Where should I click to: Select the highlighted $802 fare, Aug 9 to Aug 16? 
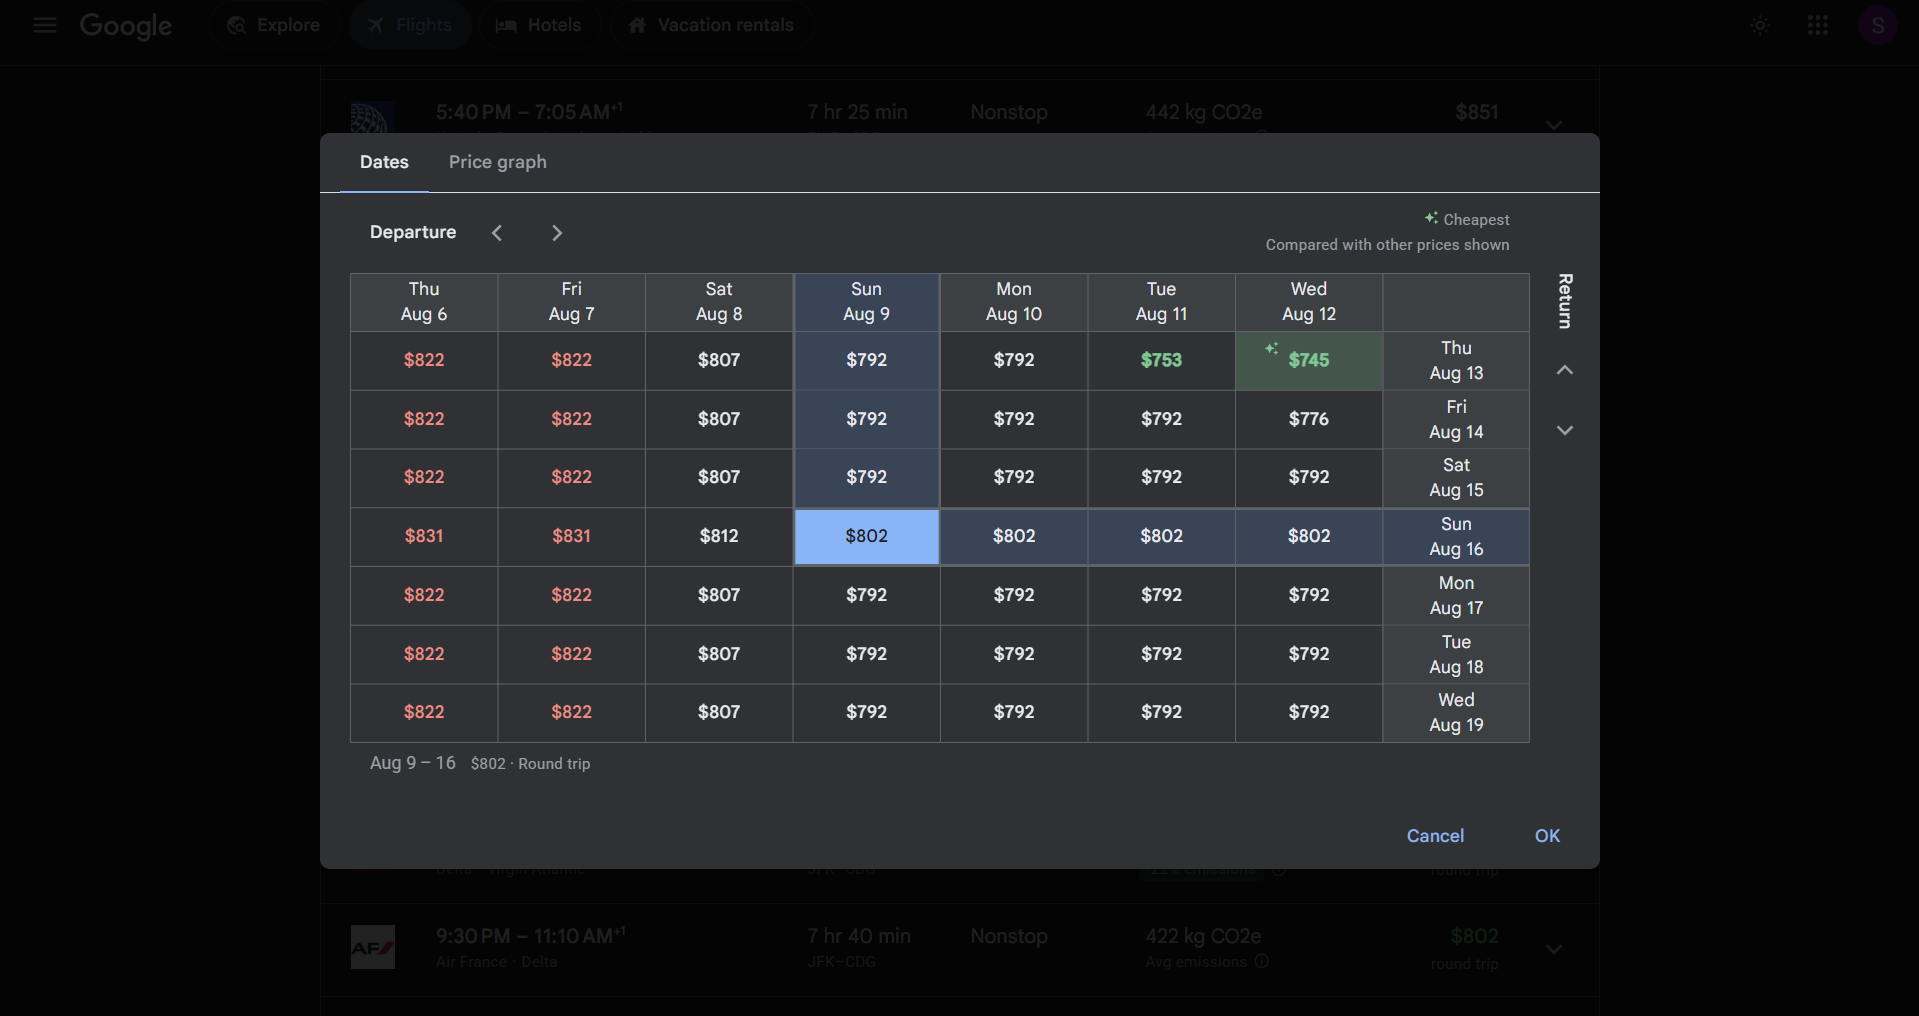click(867, 537)
